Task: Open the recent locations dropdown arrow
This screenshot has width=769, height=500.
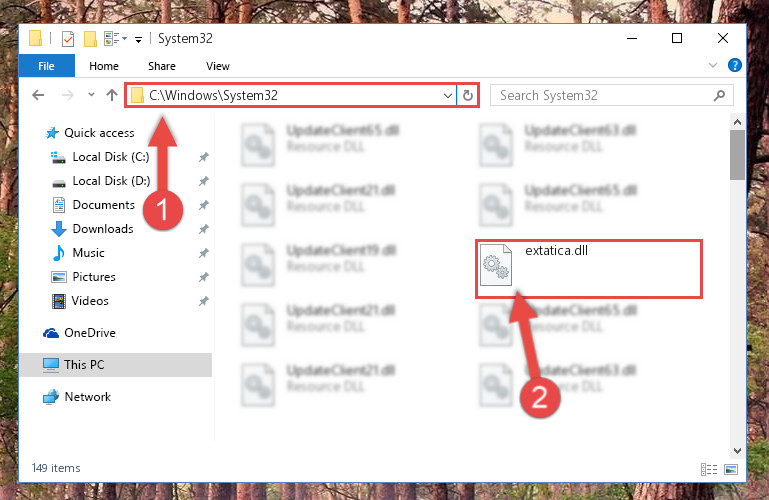Action: tap(91, 95)
